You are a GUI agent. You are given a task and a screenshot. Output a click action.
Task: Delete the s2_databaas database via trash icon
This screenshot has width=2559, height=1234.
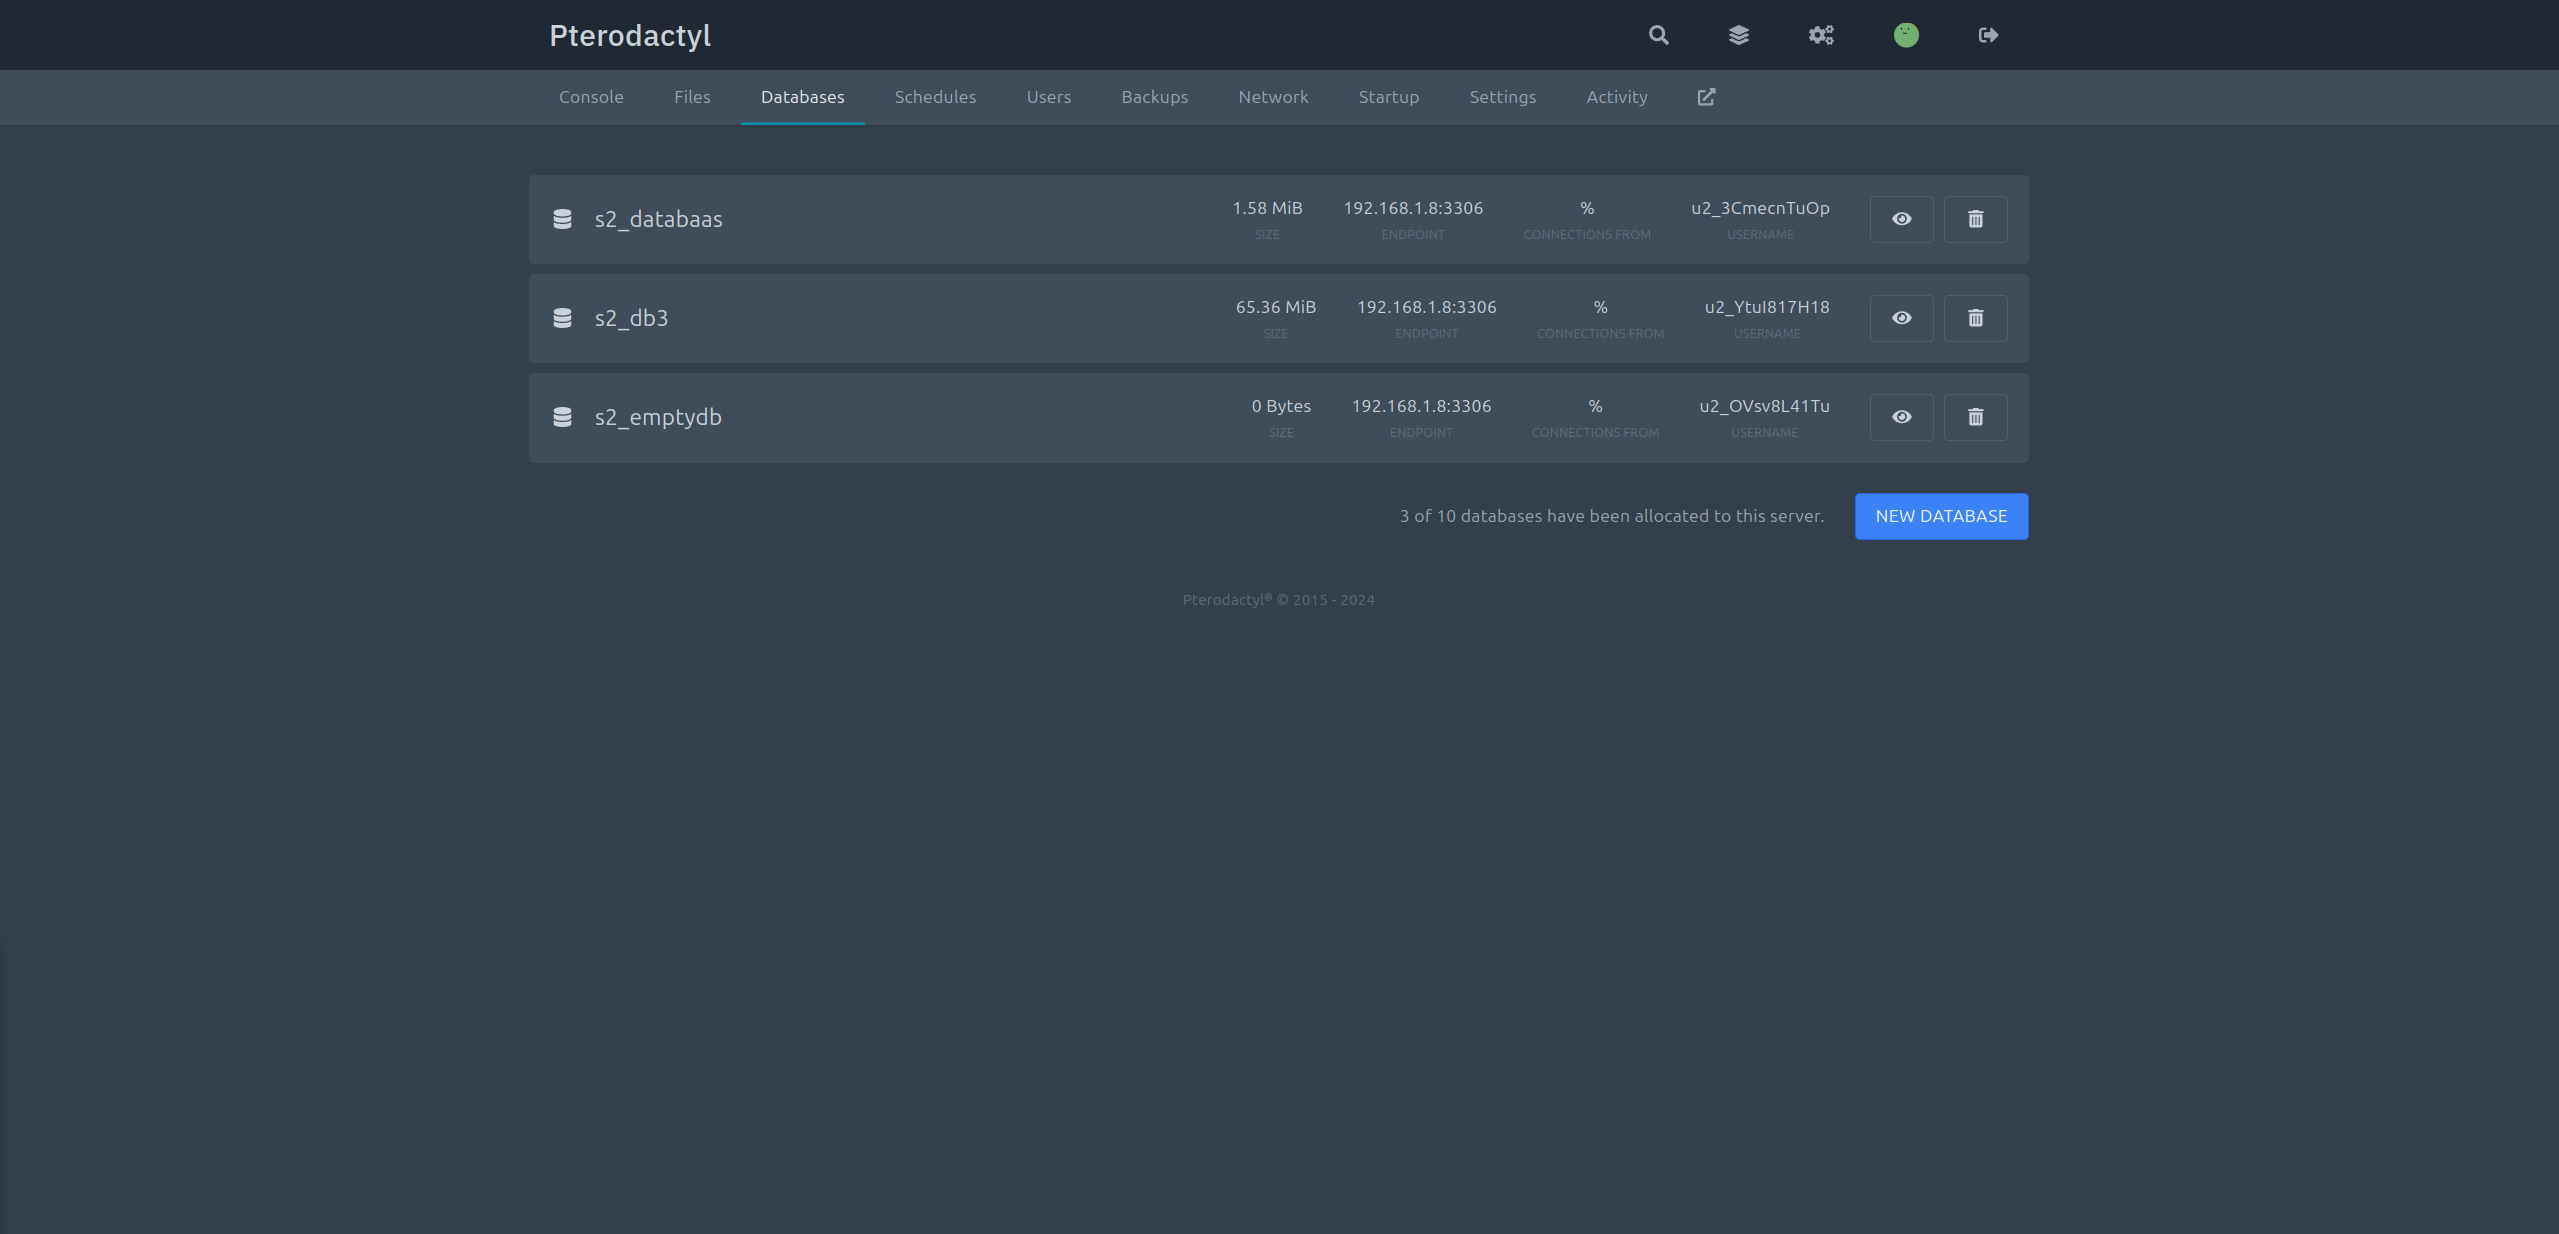[1975, 219]
